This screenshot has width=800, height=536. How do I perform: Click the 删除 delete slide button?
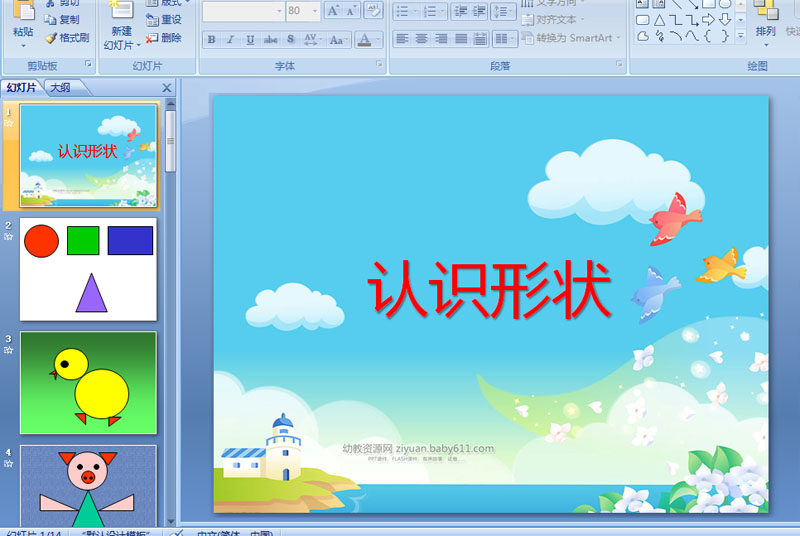pyautogui.click(x=164, y=38)
